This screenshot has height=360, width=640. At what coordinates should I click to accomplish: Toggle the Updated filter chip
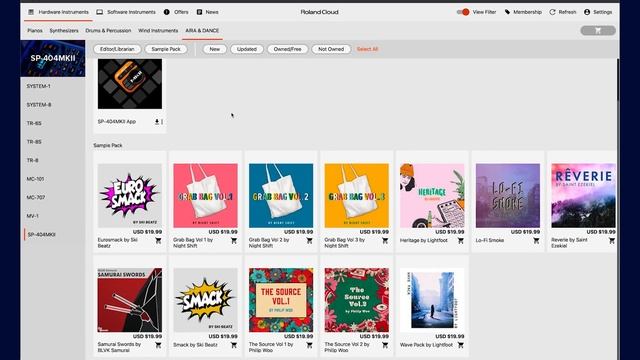[247, 49]
